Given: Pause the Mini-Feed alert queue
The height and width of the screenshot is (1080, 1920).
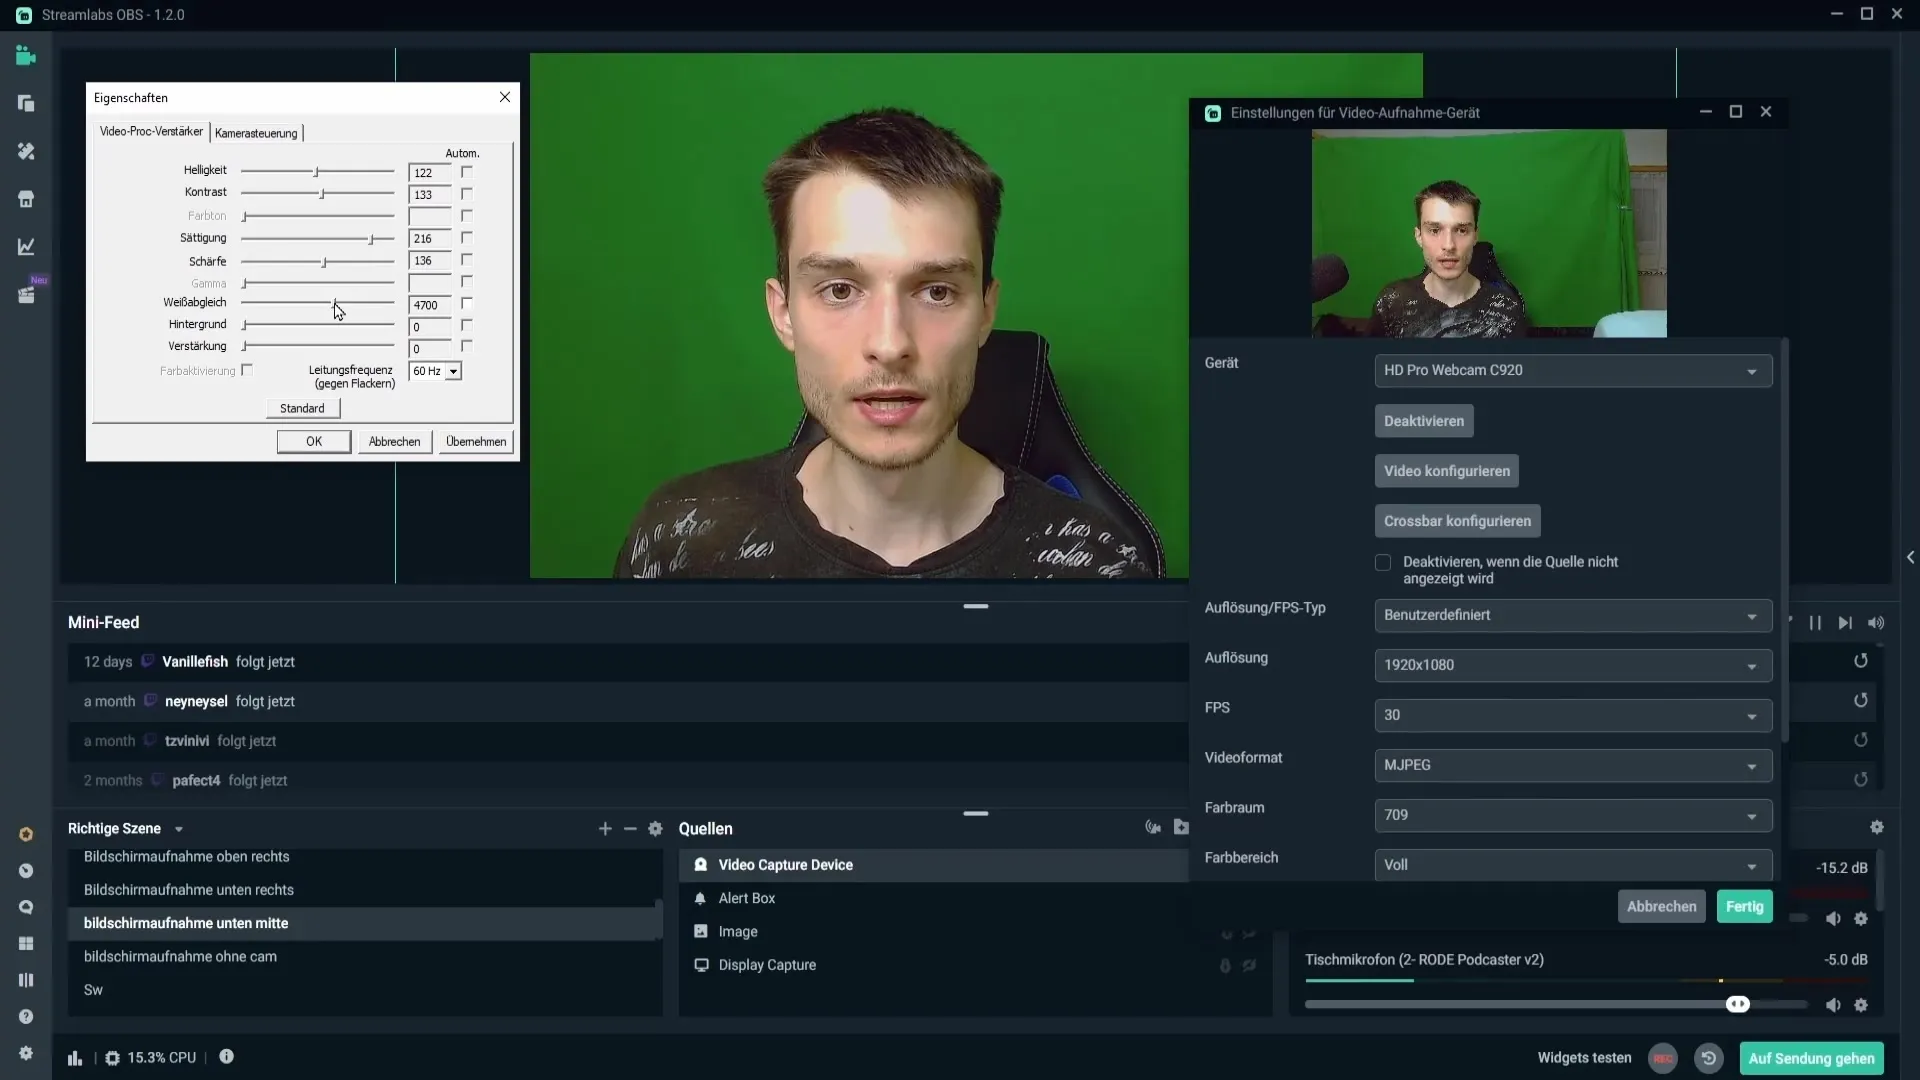Looking at the screenshot, I should point(1815,623).
